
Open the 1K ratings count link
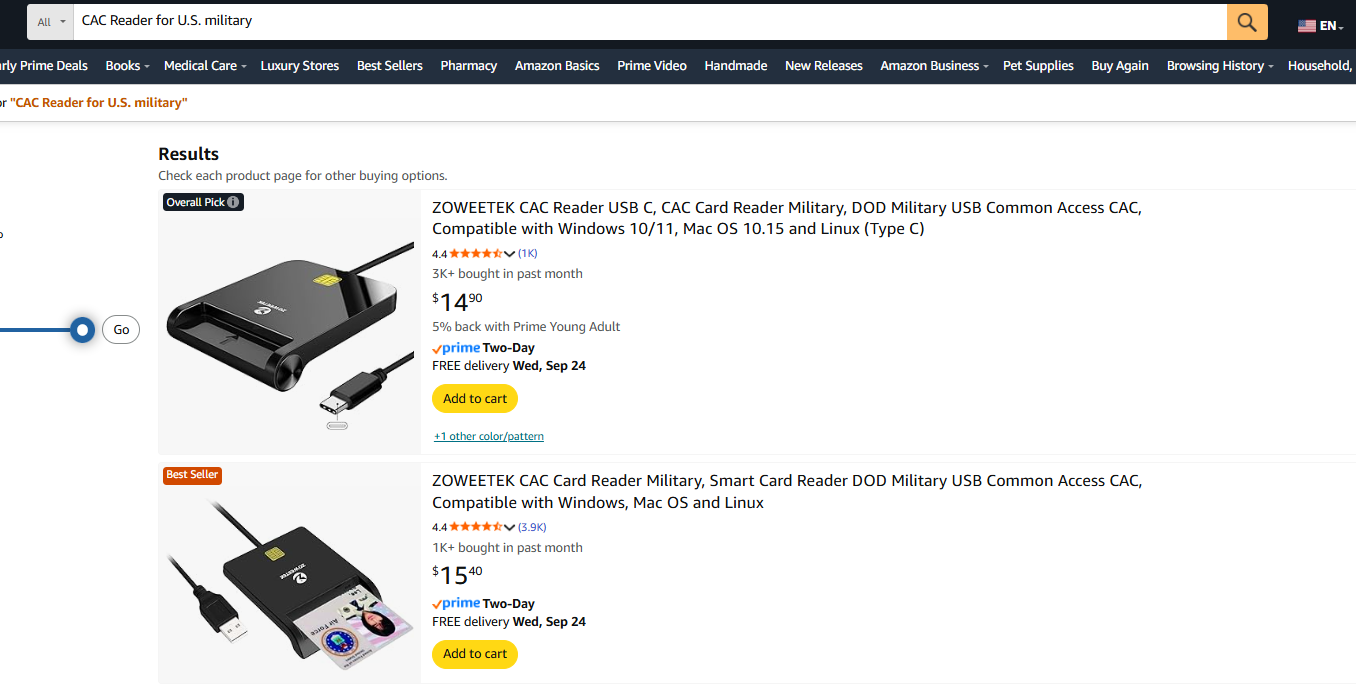point(528,254)
